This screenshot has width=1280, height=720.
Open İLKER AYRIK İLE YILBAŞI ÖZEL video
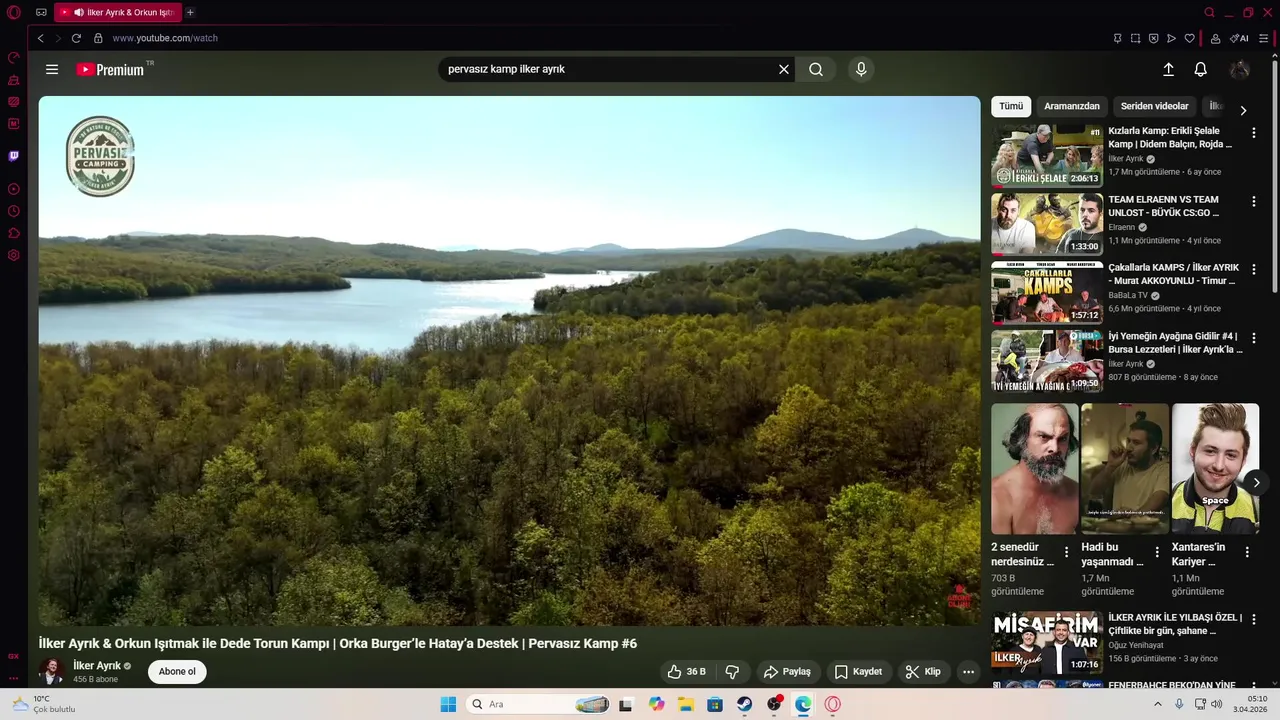point(1047,642)
